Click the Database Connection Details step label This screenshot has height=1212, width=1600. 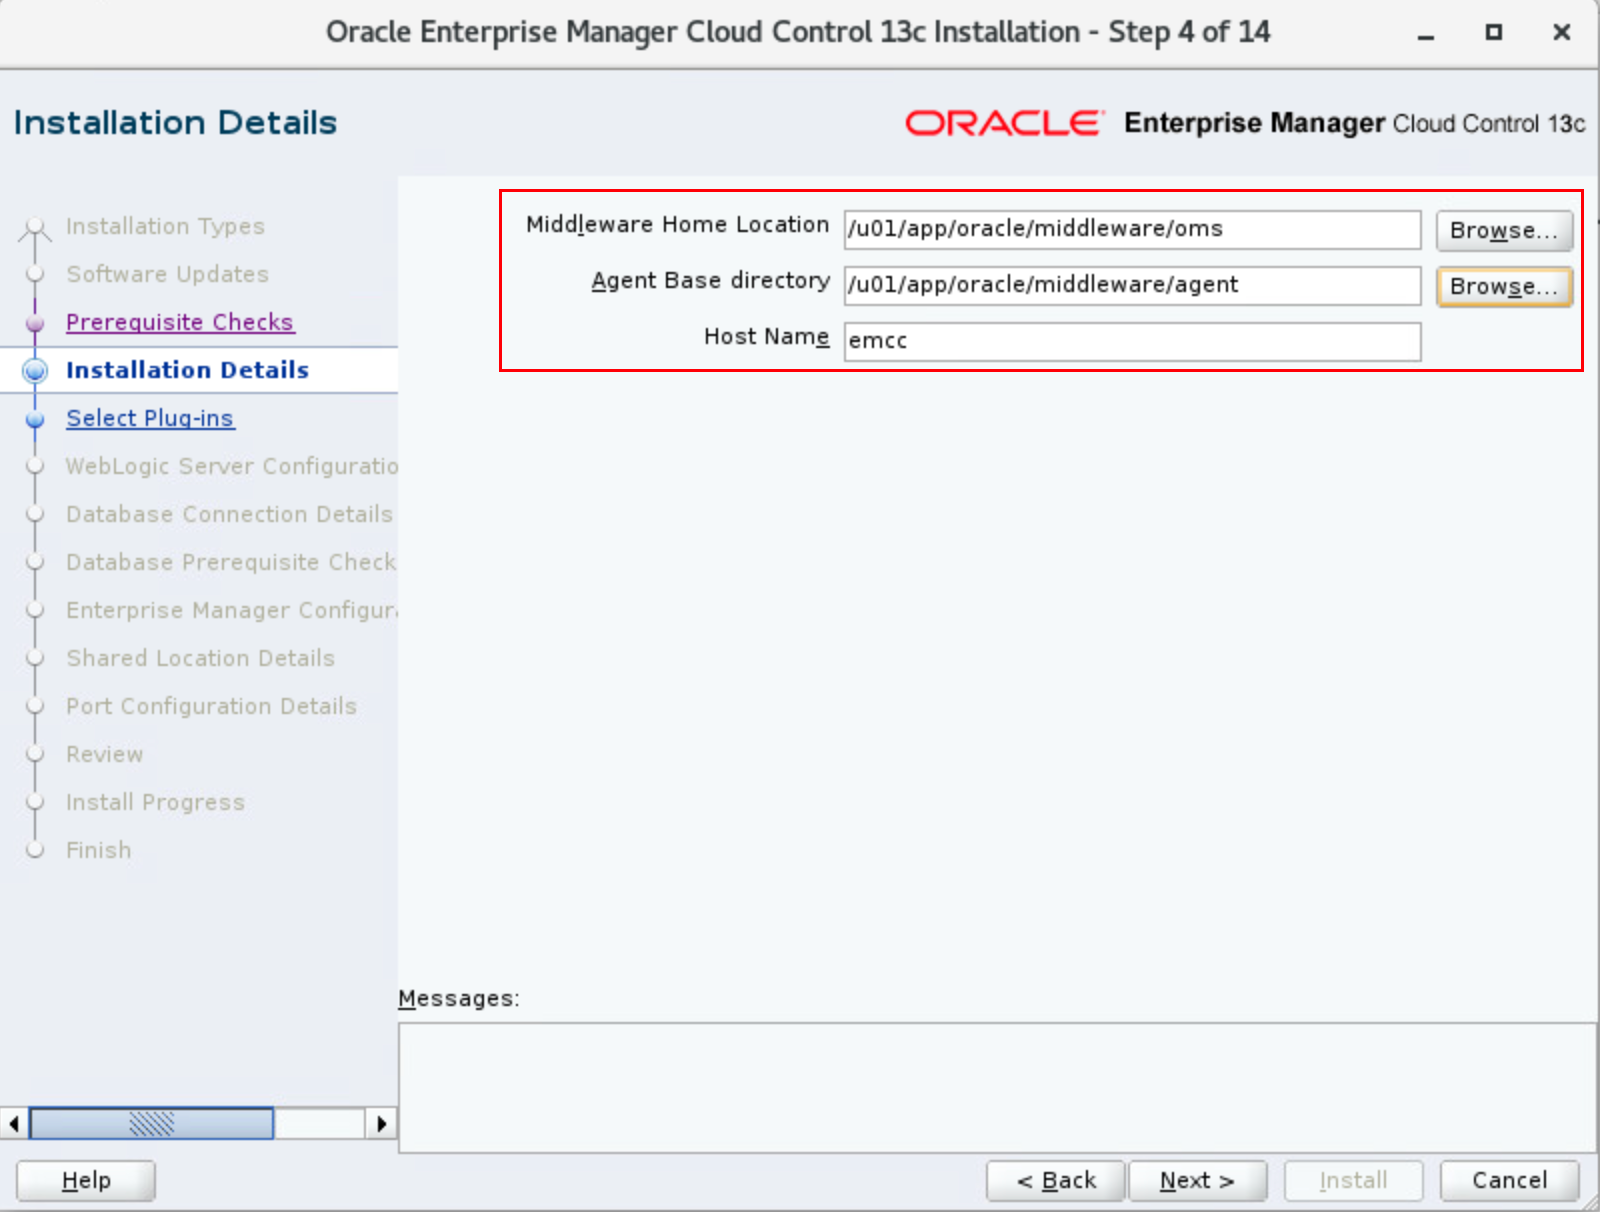(x=229, y=514)
